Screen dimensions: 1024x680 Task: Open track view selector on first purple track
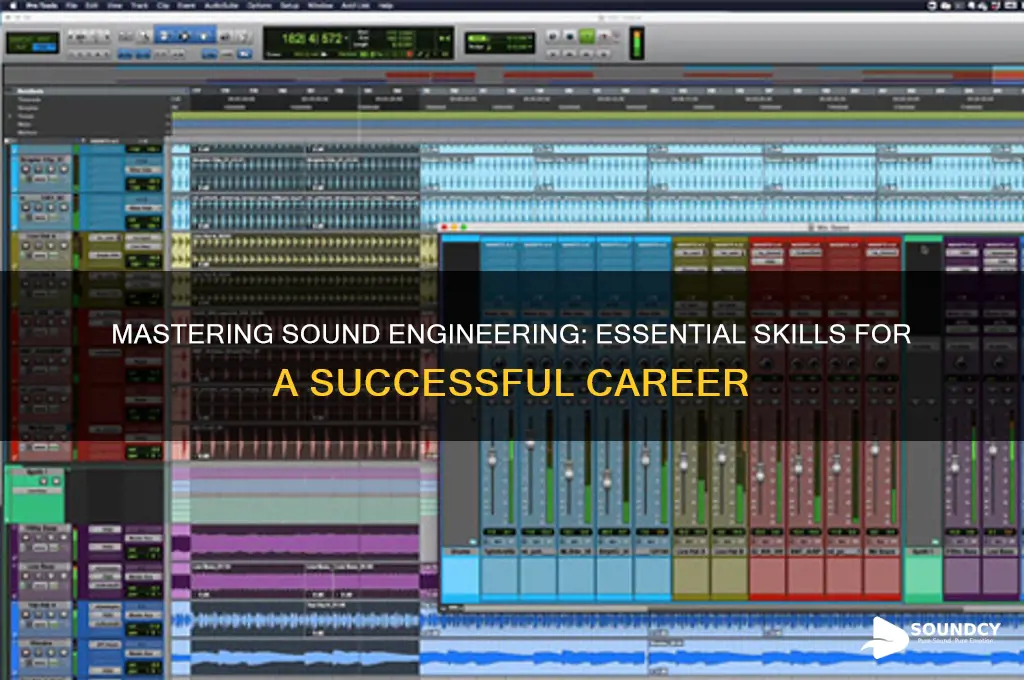pyautogui.click(x=40, y=547)
